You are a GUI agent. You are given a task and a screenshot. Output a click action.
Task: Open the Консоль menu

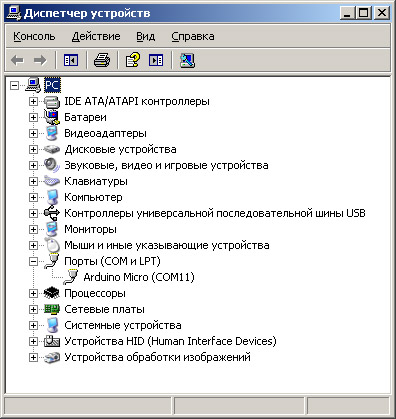click(x=34, y=36)
